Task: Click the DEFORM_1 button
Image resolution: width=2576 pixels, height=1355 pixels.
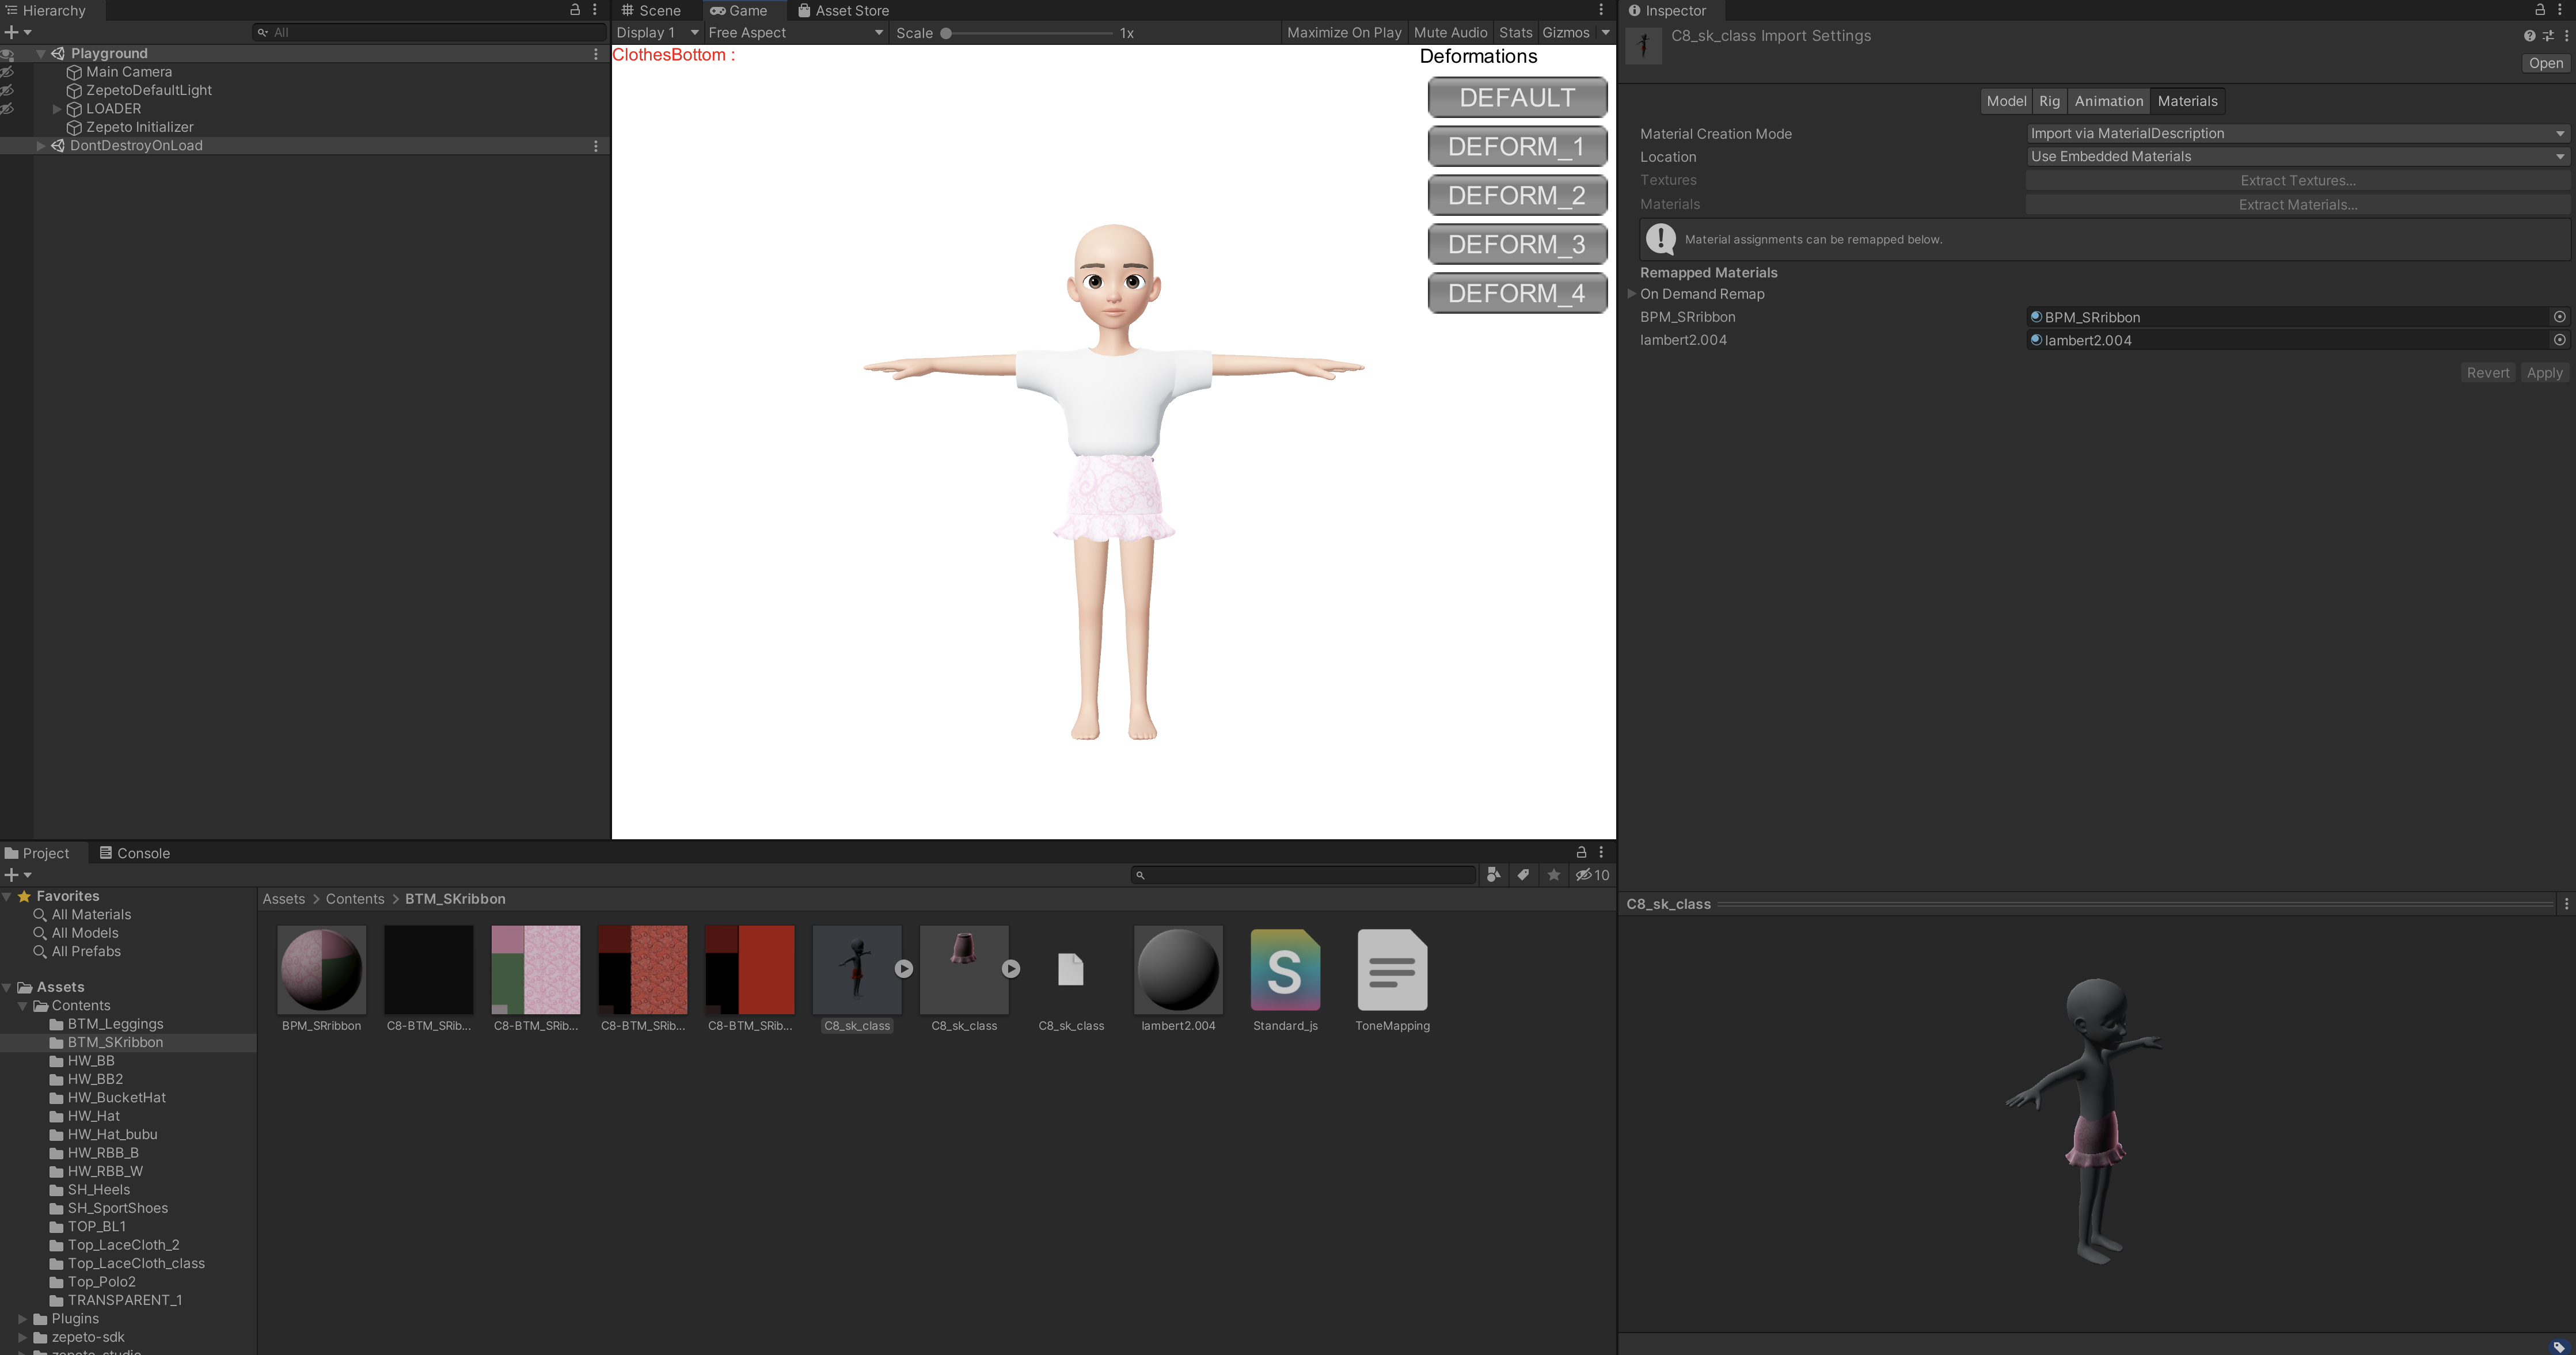Action: coord(1517,147)
